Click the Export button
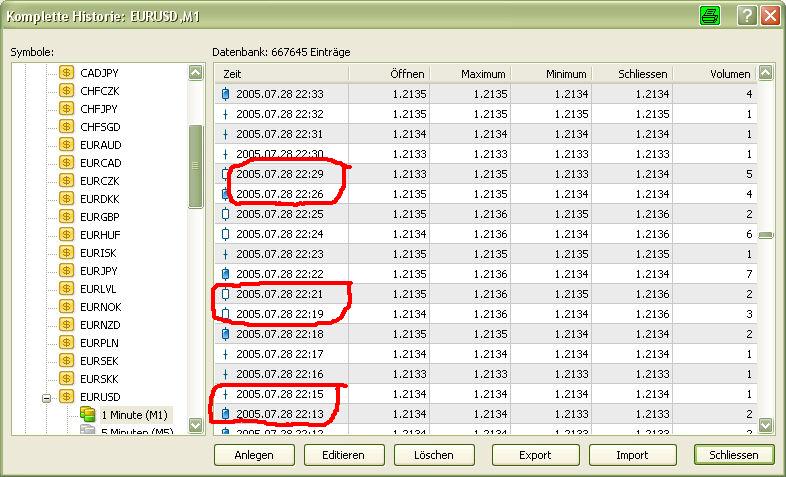This screenshot has height=477, width=786. tap(535, 454)
